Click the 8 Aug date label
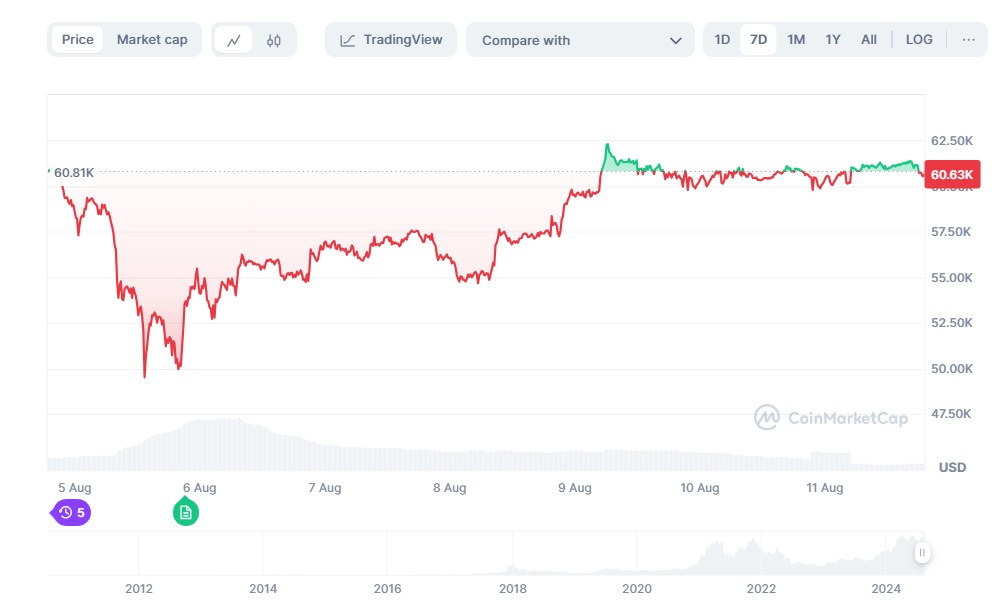 click(450, 488)
